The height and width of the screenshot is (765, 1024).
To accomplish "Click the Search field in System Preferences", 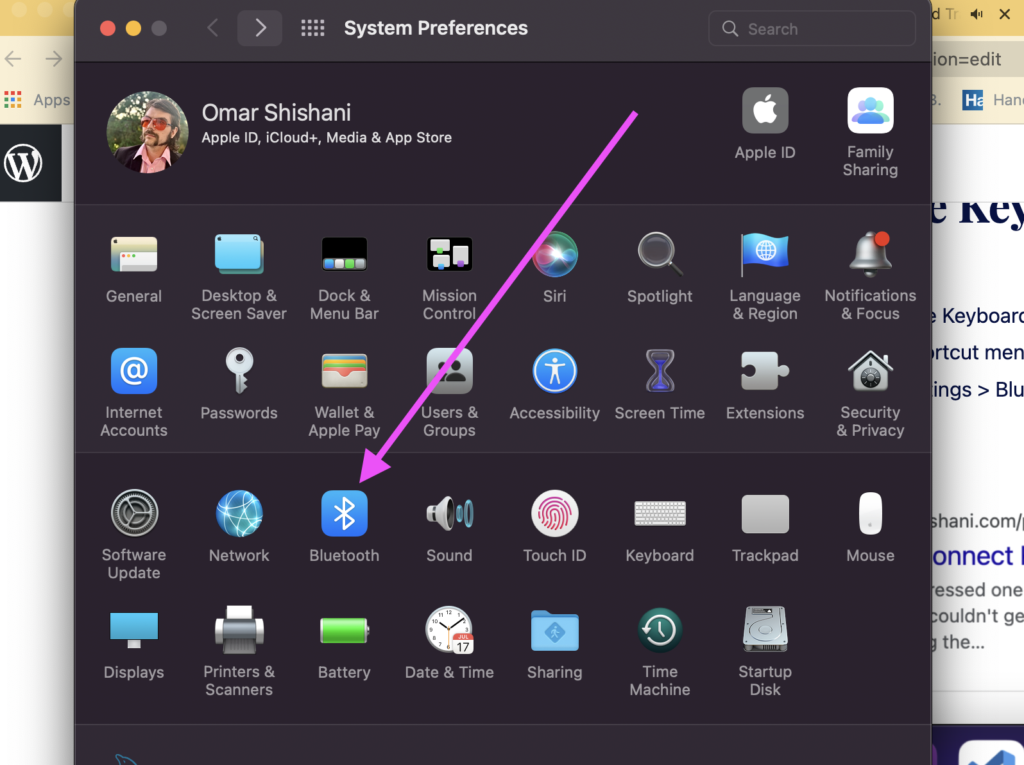I will 811,28.
